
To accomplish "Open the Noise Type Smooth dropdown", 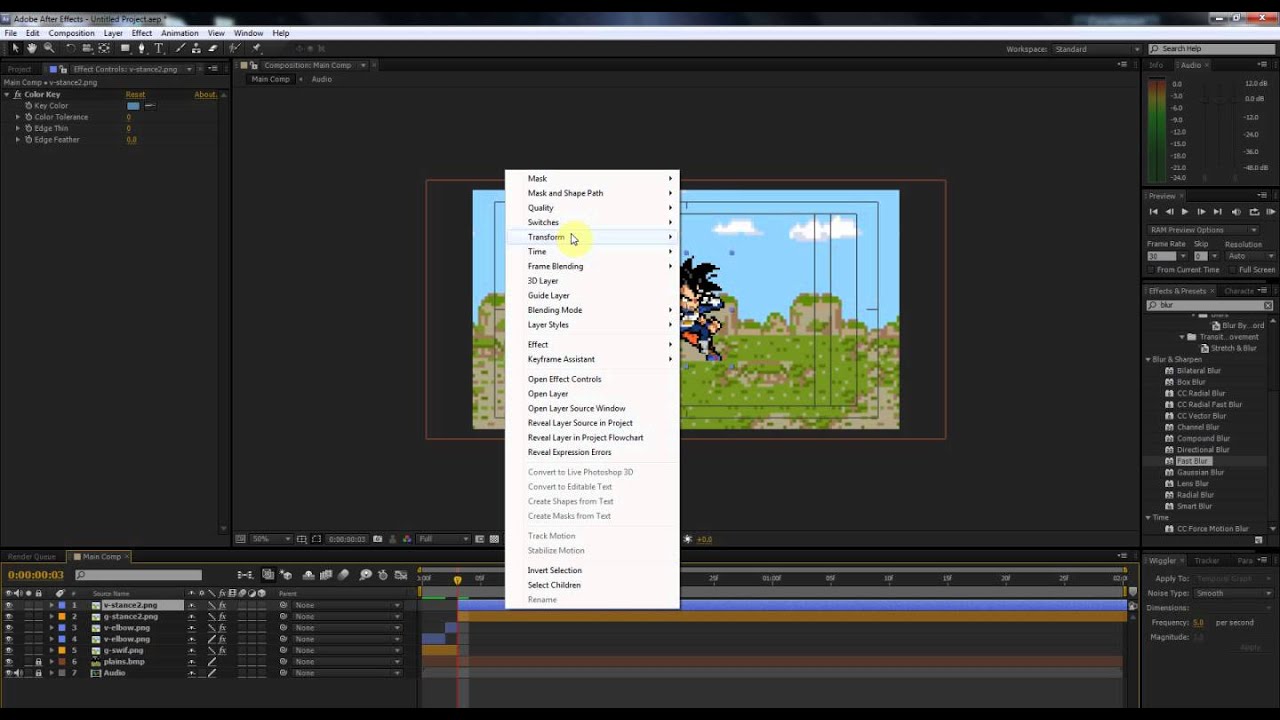I will pos(1234,593).
